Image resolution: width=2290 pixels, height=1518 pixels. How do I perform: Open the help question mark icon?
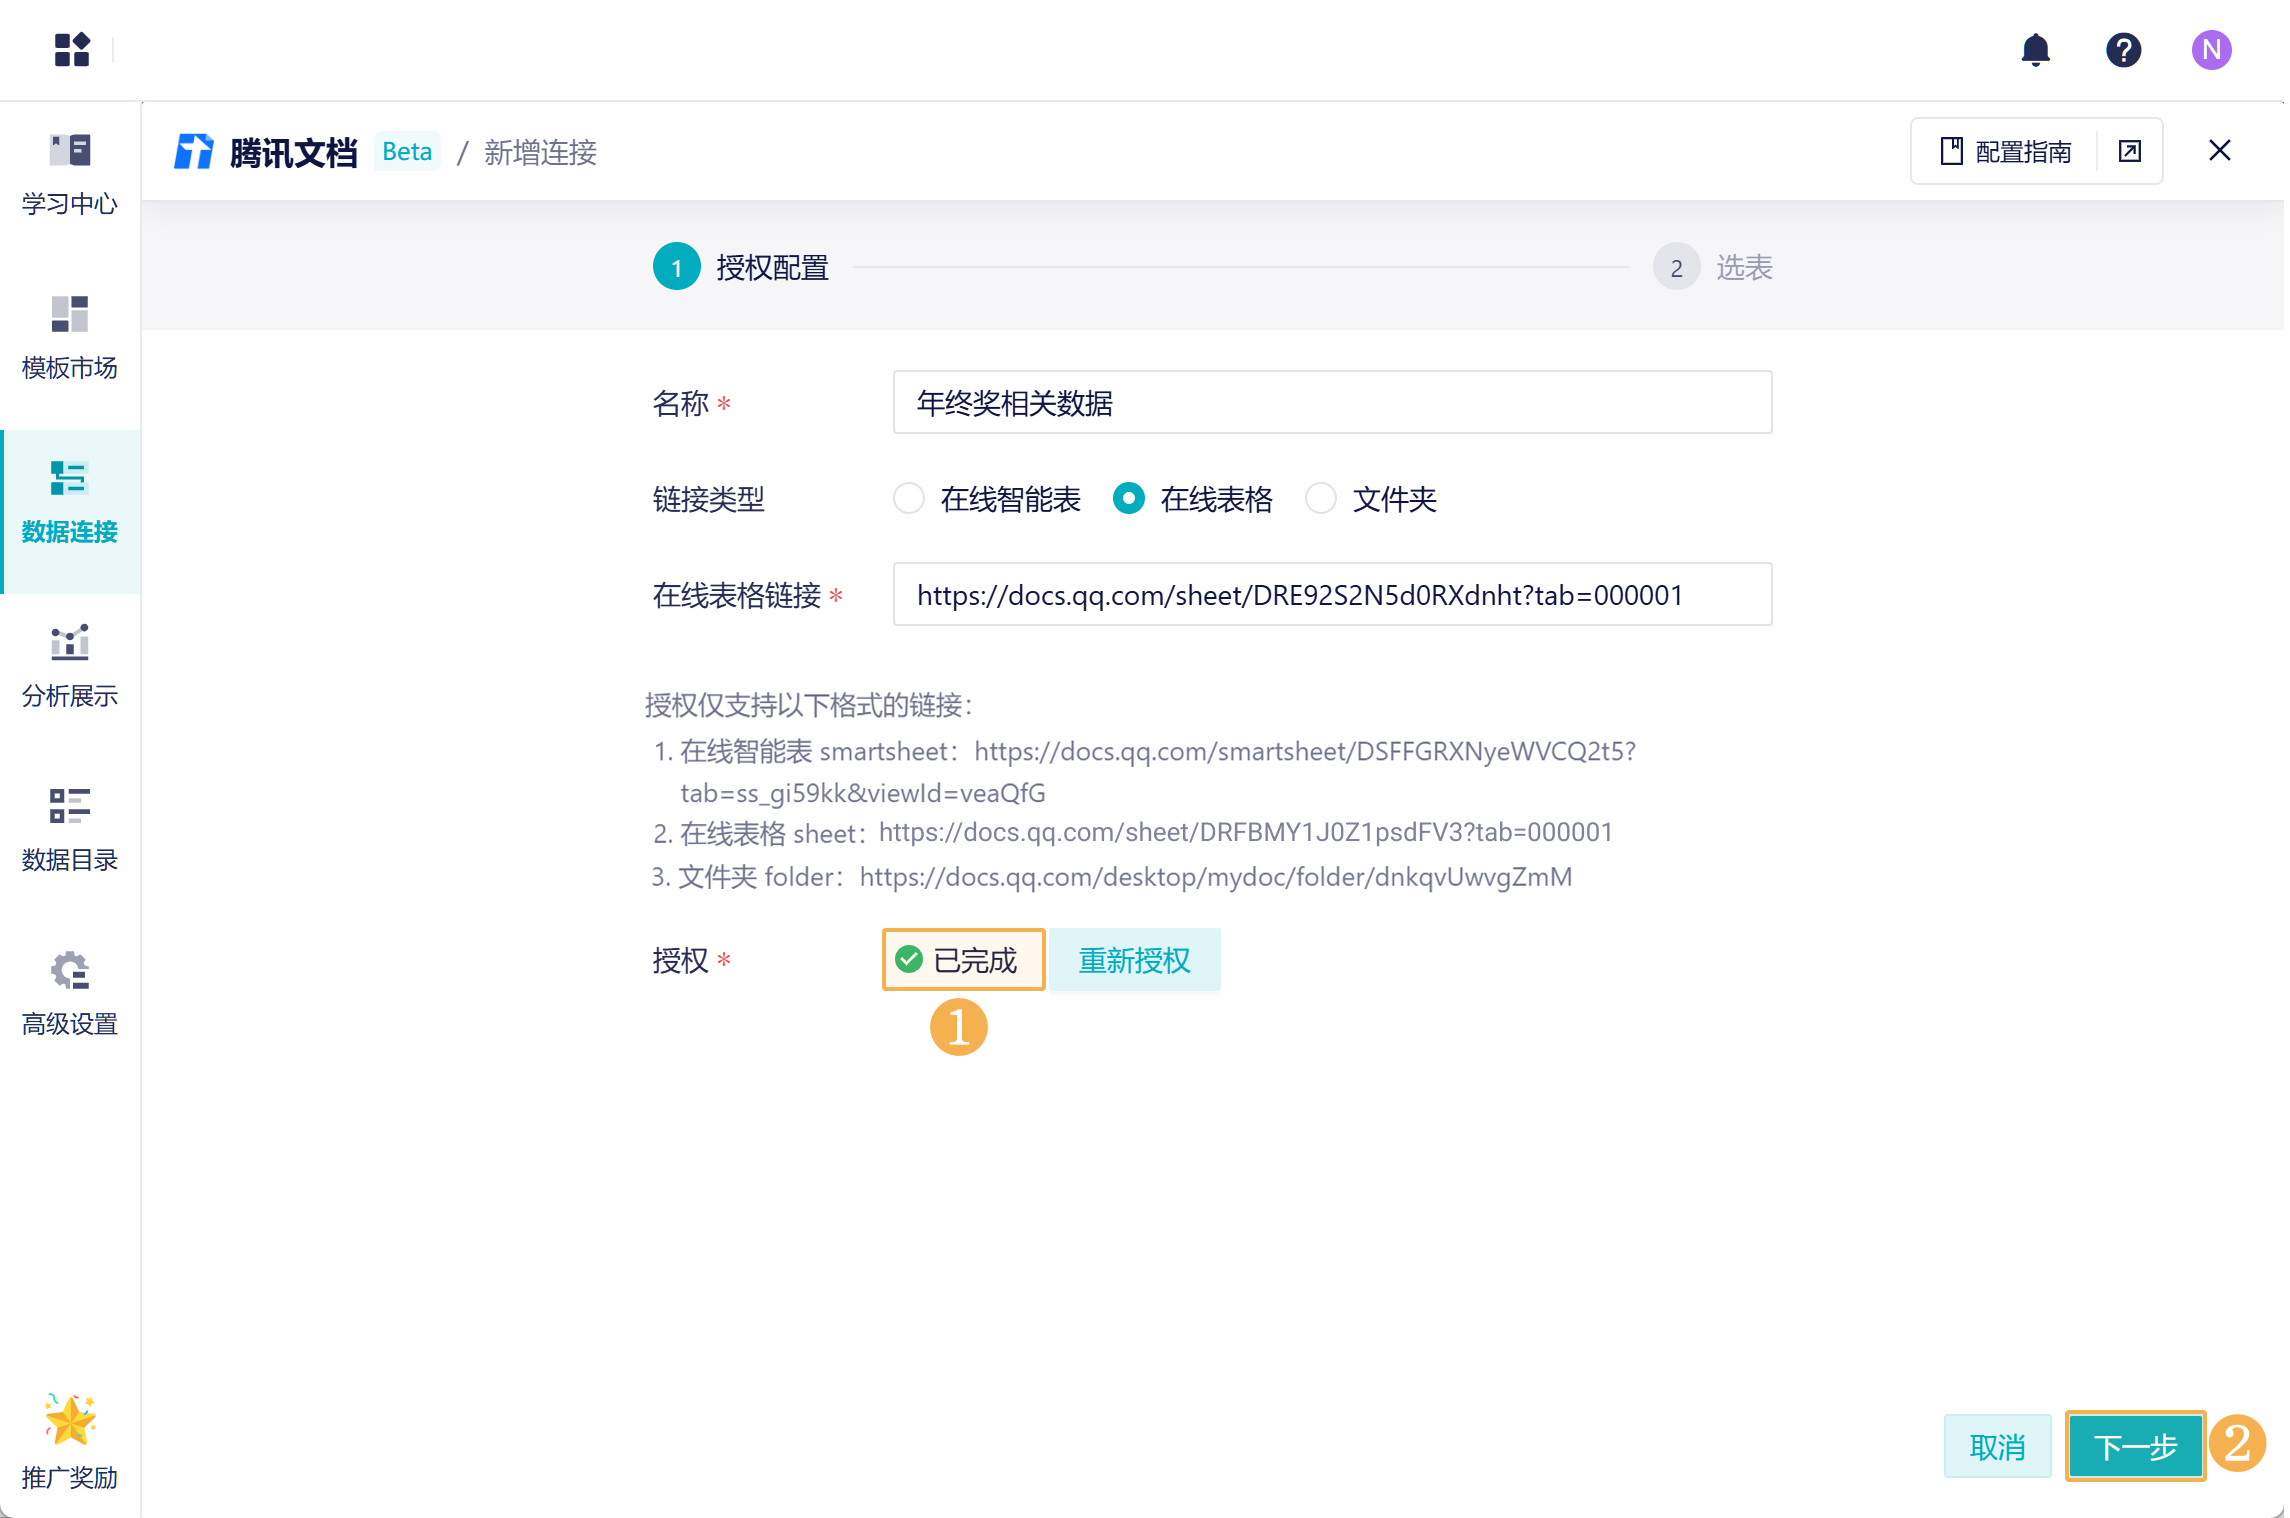pos(2123,50)
